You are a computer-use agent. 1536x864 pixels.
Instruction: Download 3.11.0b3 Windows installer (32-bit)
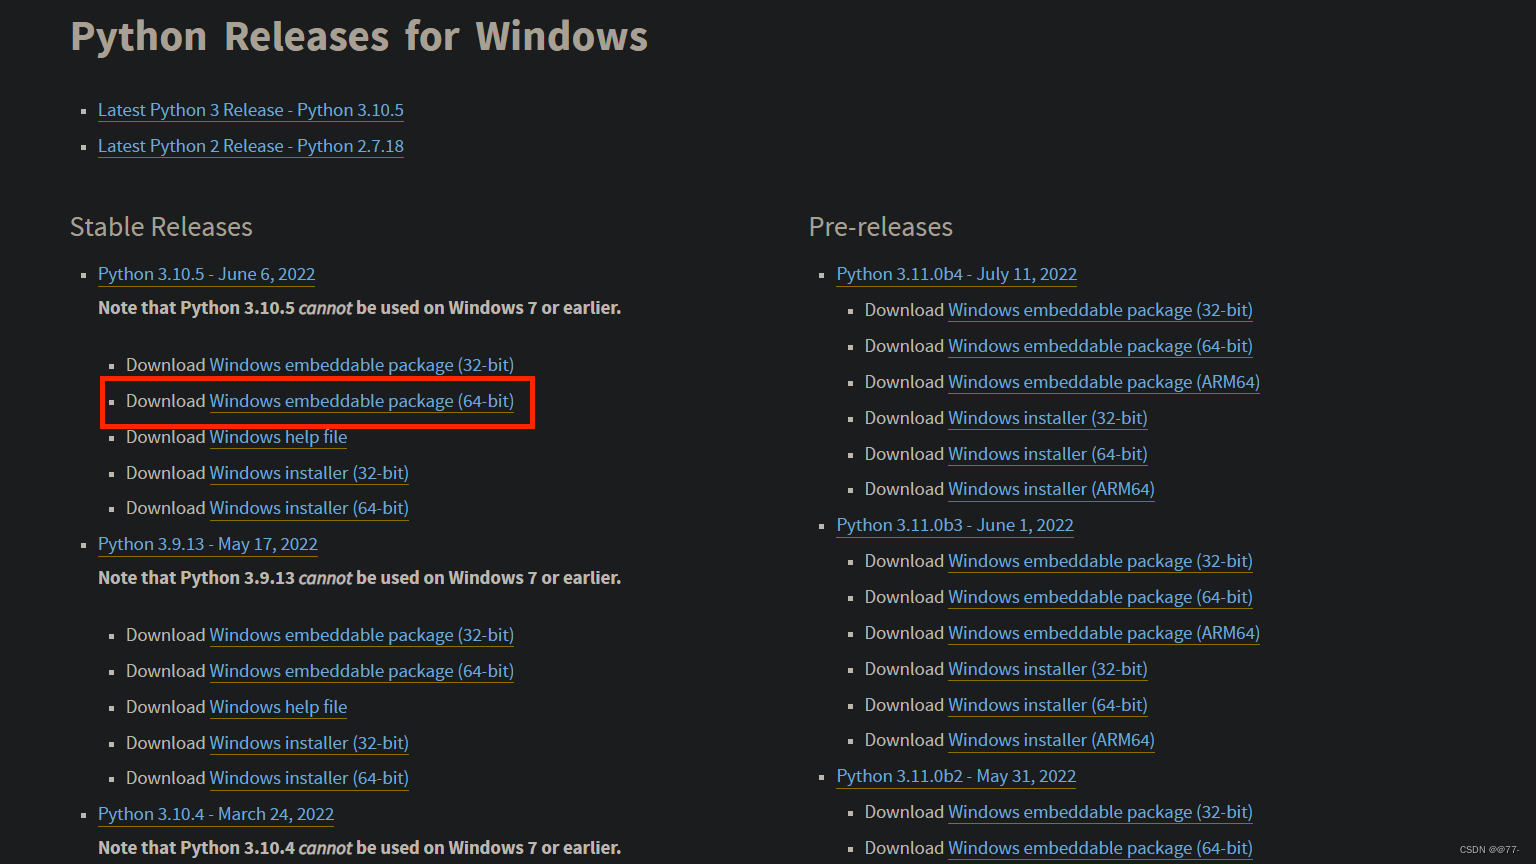(1048, 669)
